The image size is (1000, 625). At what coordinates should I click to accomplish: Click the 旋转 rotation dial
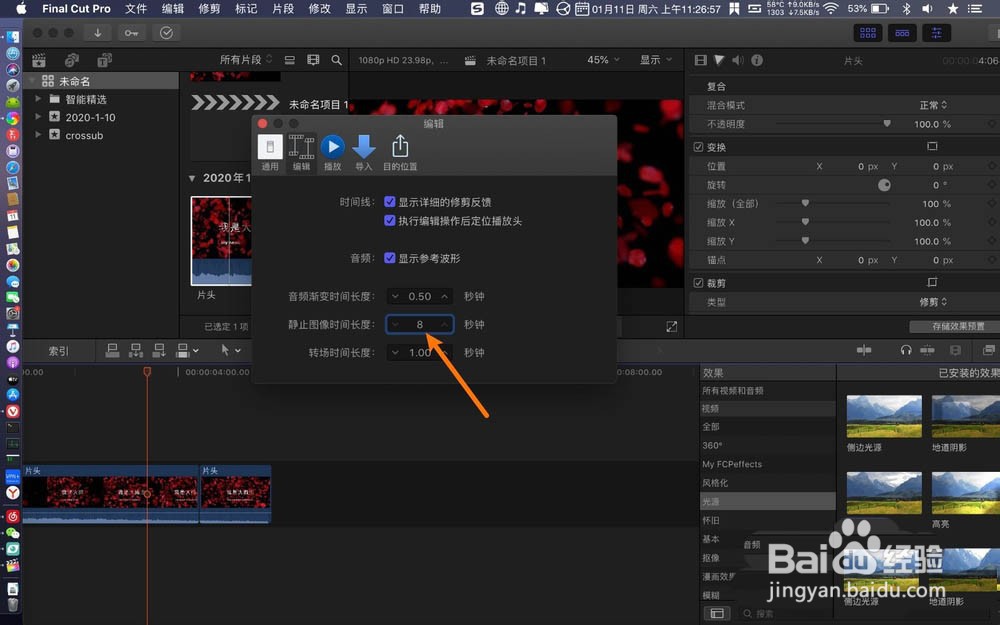point(884,185)
